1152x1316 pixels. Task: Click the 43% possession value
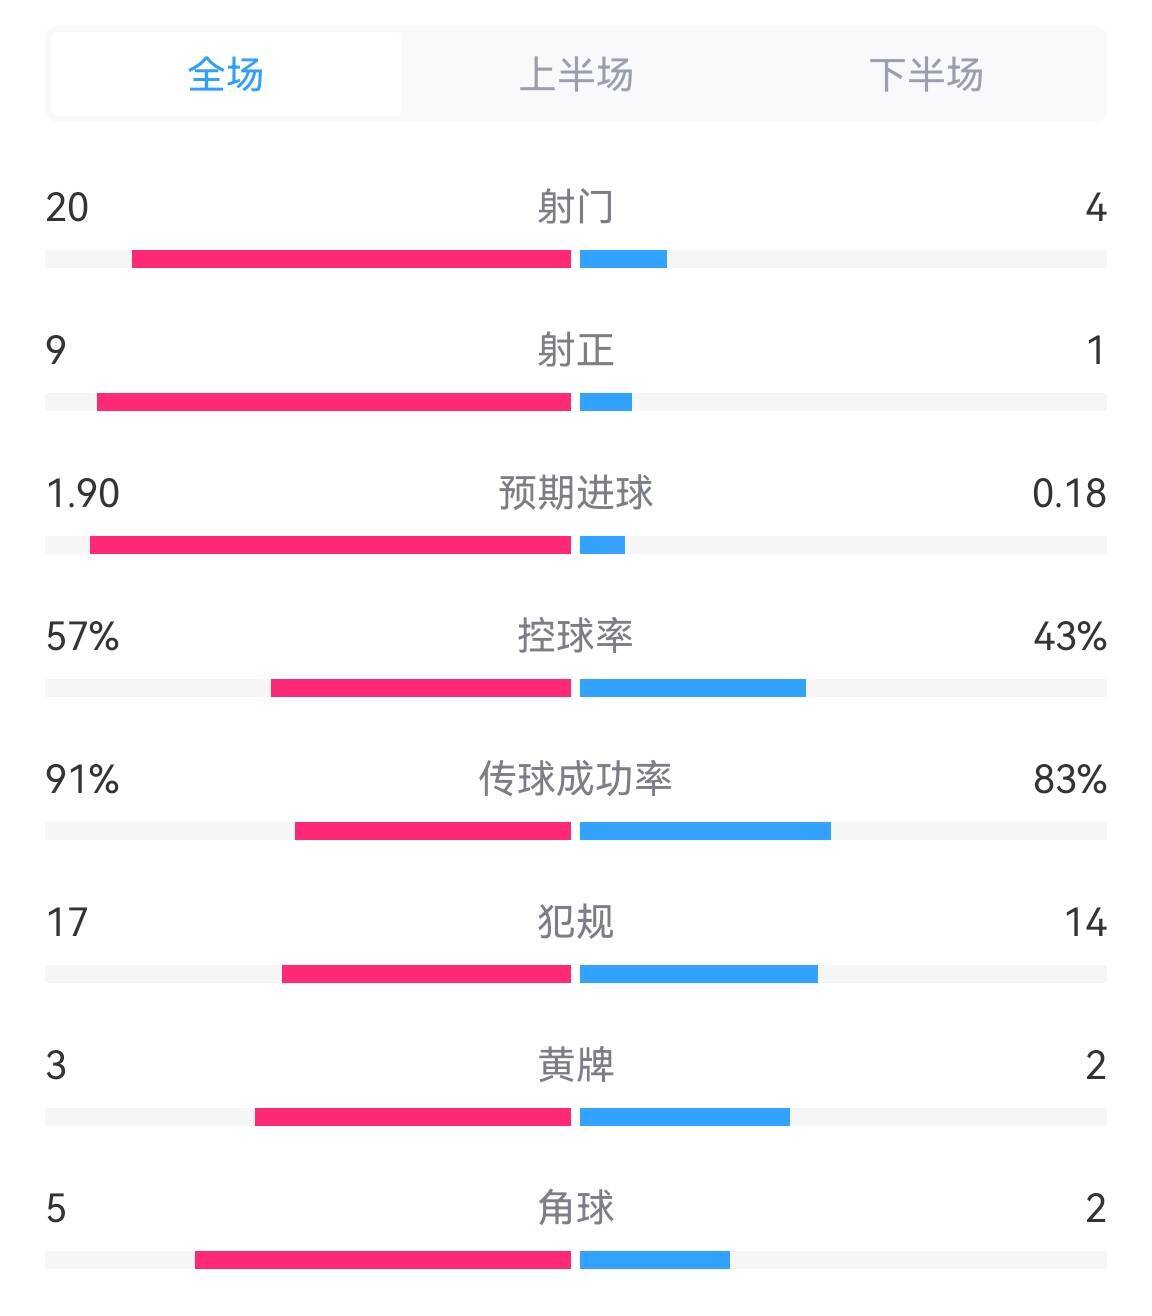[1070, 636]
